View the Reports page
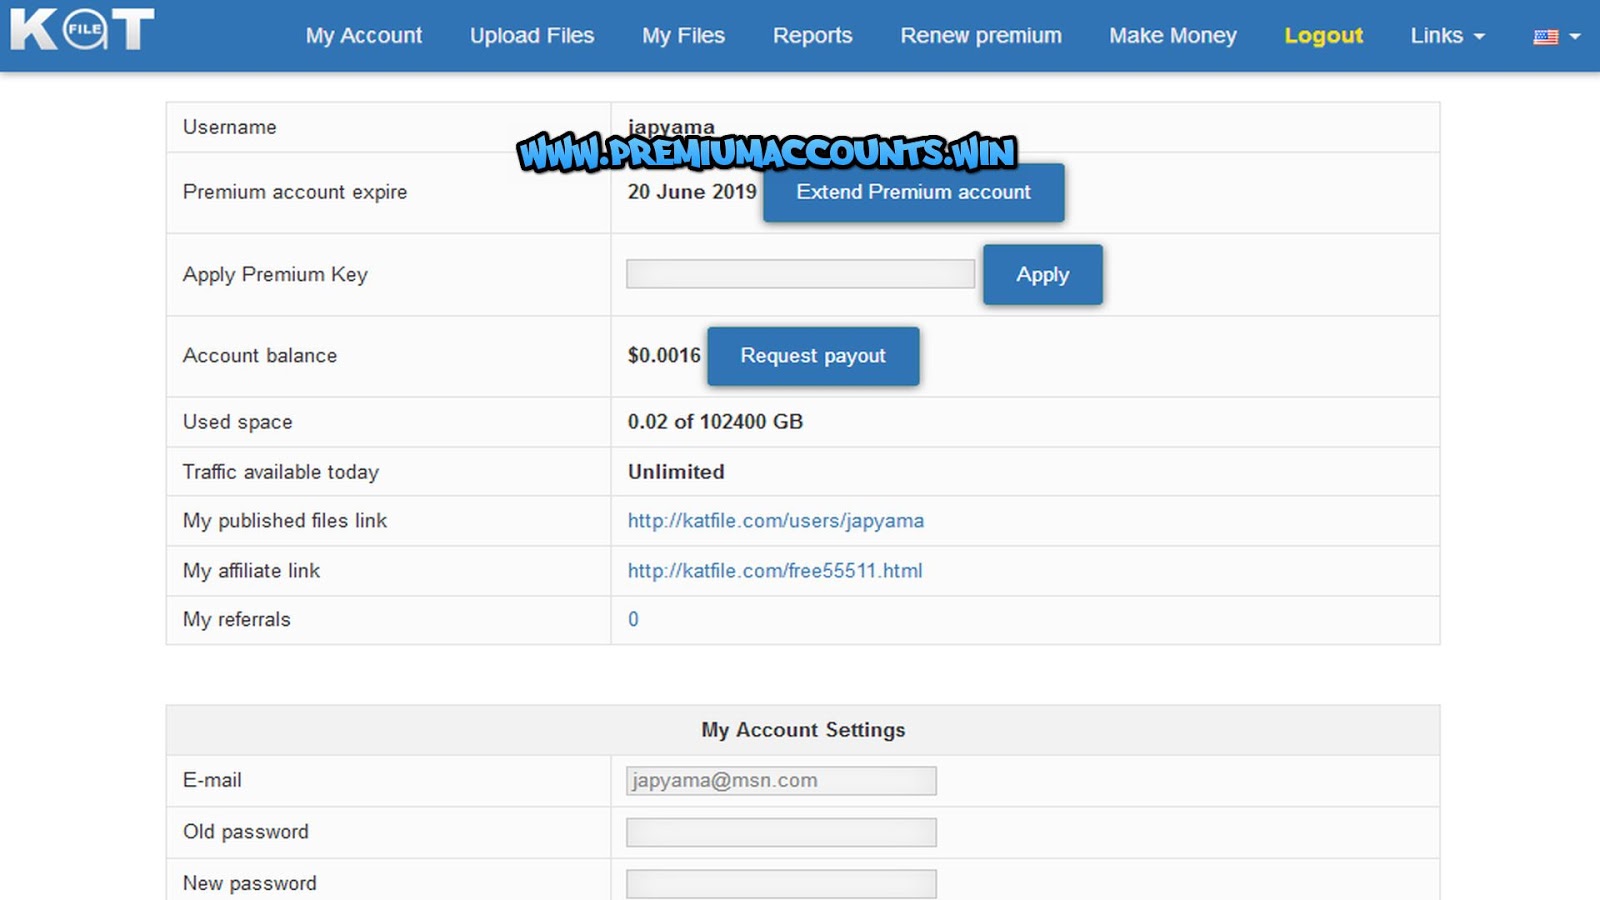 tap(813, 36)
